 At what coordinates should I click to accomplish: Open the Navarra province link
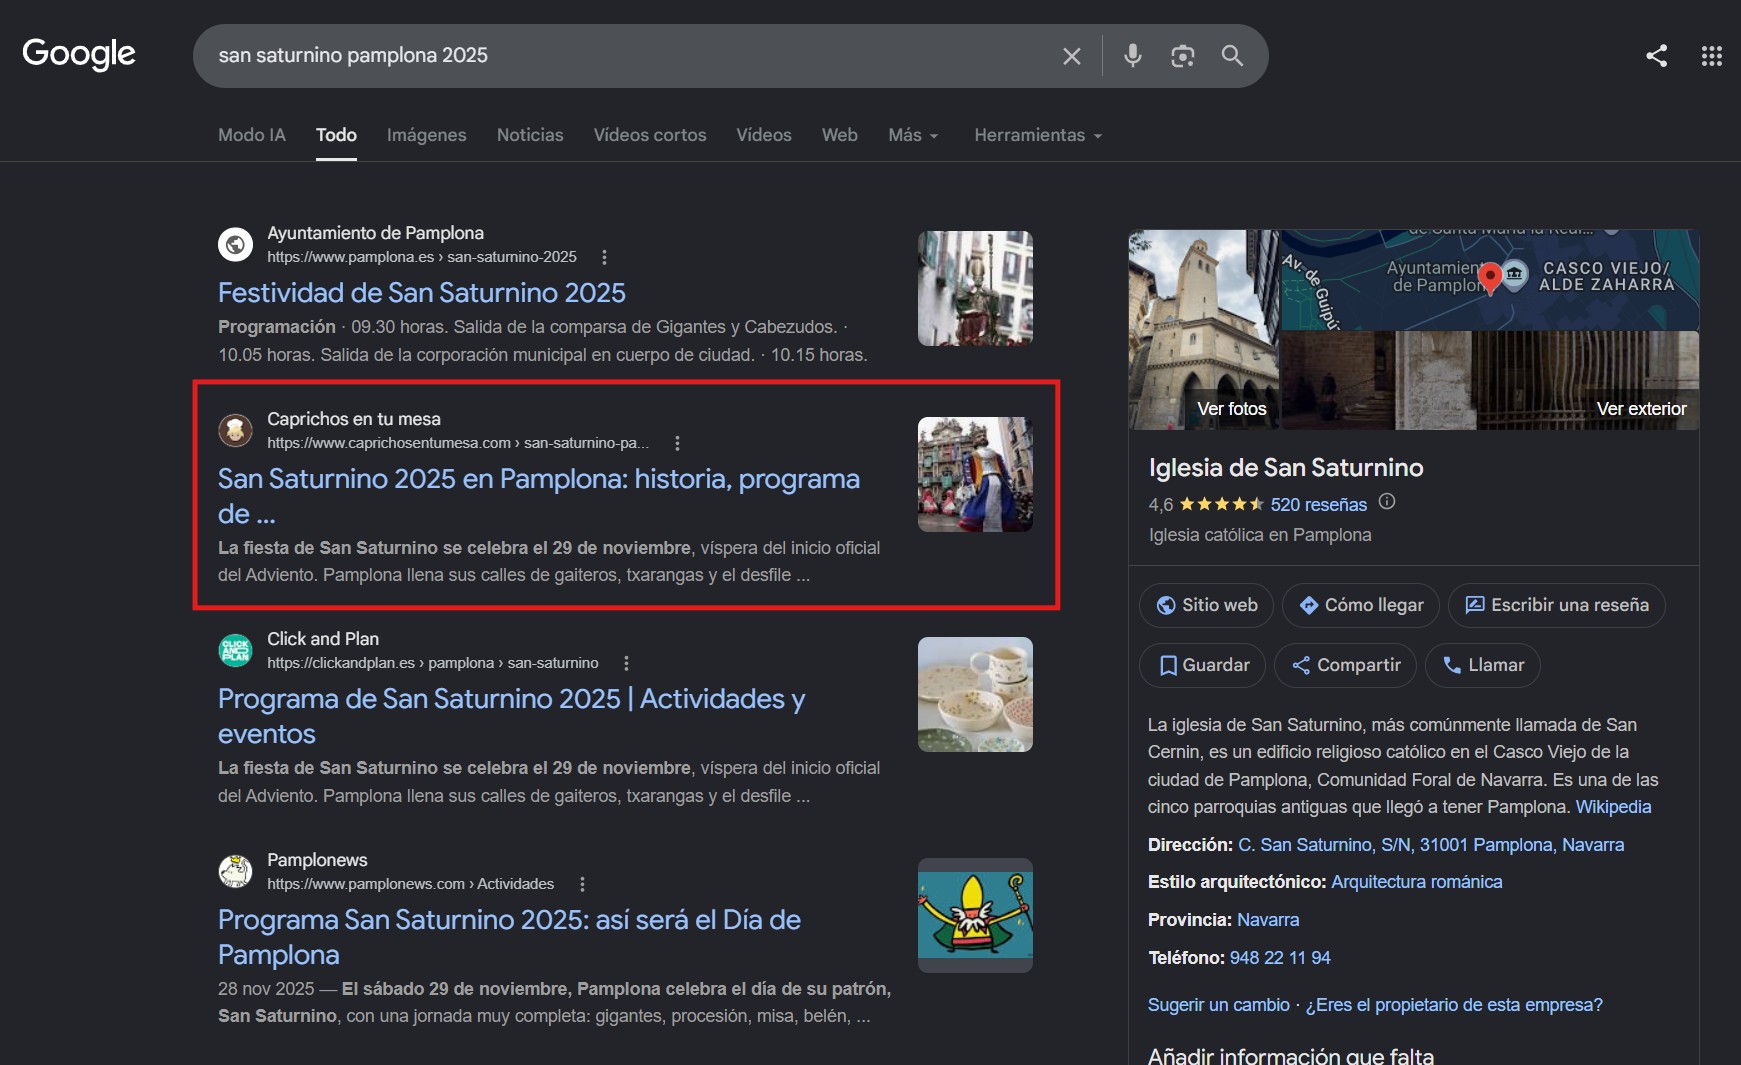tap(1268, 920)
